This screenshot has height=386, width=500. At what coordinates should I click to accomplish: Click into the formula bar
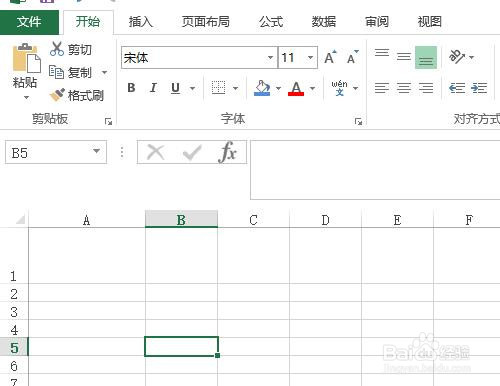tap(375, 170)
